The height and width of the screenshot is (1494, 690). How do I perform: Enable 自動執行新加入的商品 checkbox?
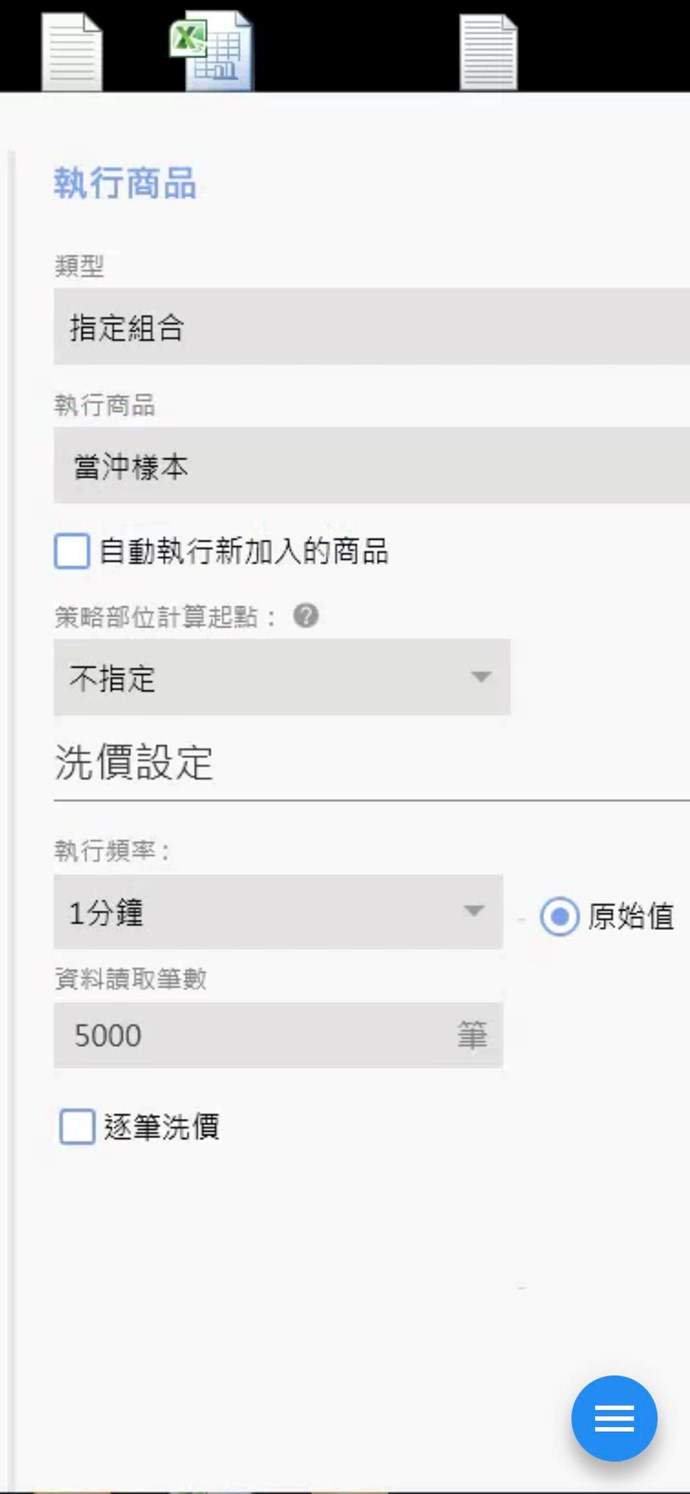(x=72, y=551)
